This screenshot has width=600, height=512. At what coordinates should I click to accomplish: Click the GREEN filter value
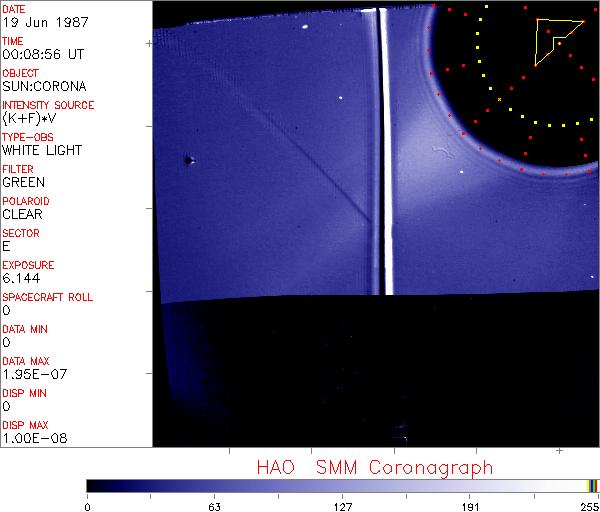[x=24, y=183]
